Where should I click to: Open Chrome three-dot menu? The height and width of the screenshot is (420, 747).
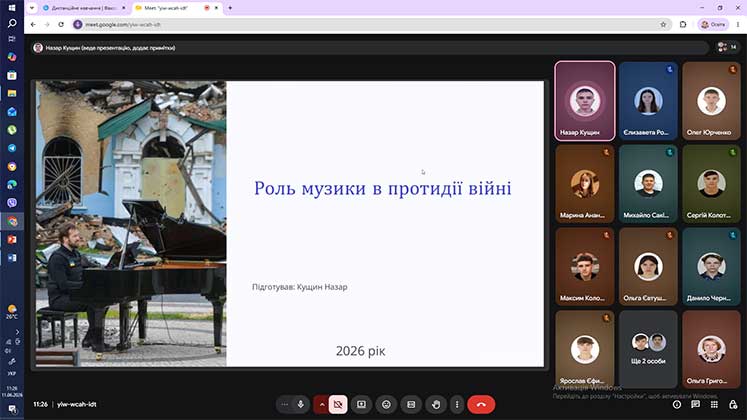738,24
